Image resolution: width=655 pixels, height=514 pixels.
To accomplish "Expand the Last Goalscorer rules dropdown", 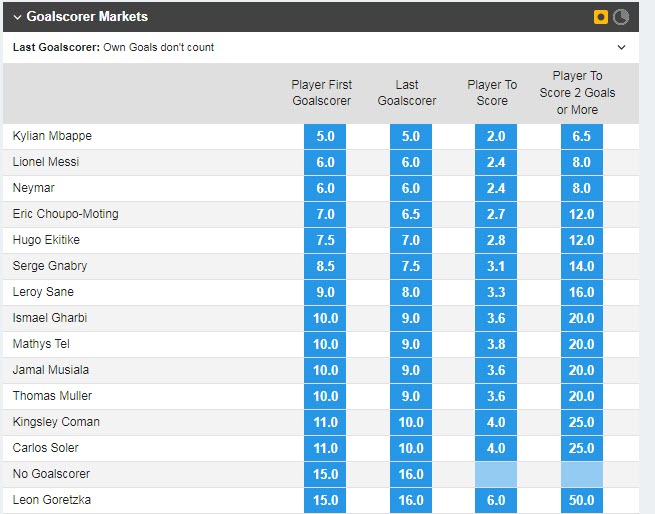I will pos(621,47).
